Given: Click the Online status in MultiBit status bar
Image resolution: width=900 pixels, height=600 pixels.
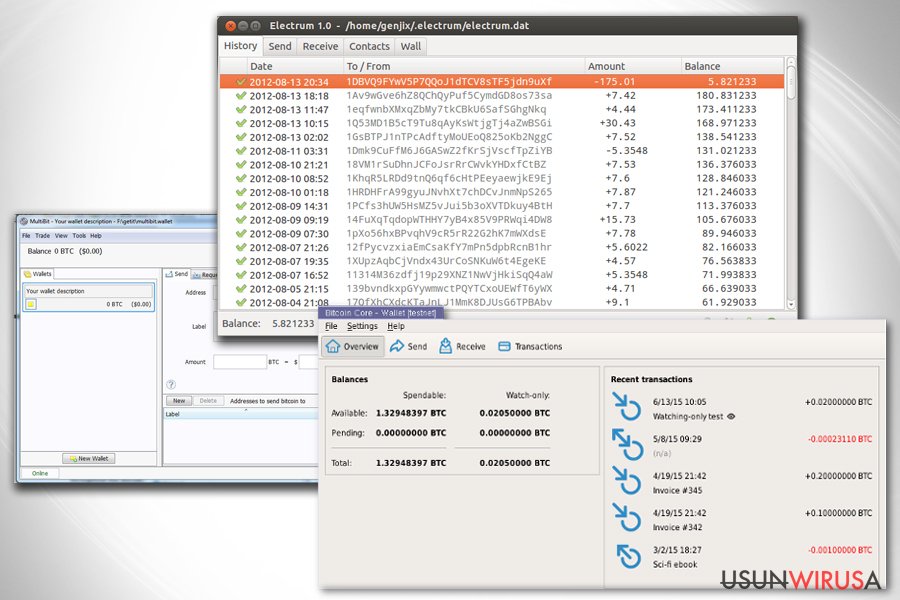Looking at the screenshot, I should pyautogui.click(x=40, y=473).
